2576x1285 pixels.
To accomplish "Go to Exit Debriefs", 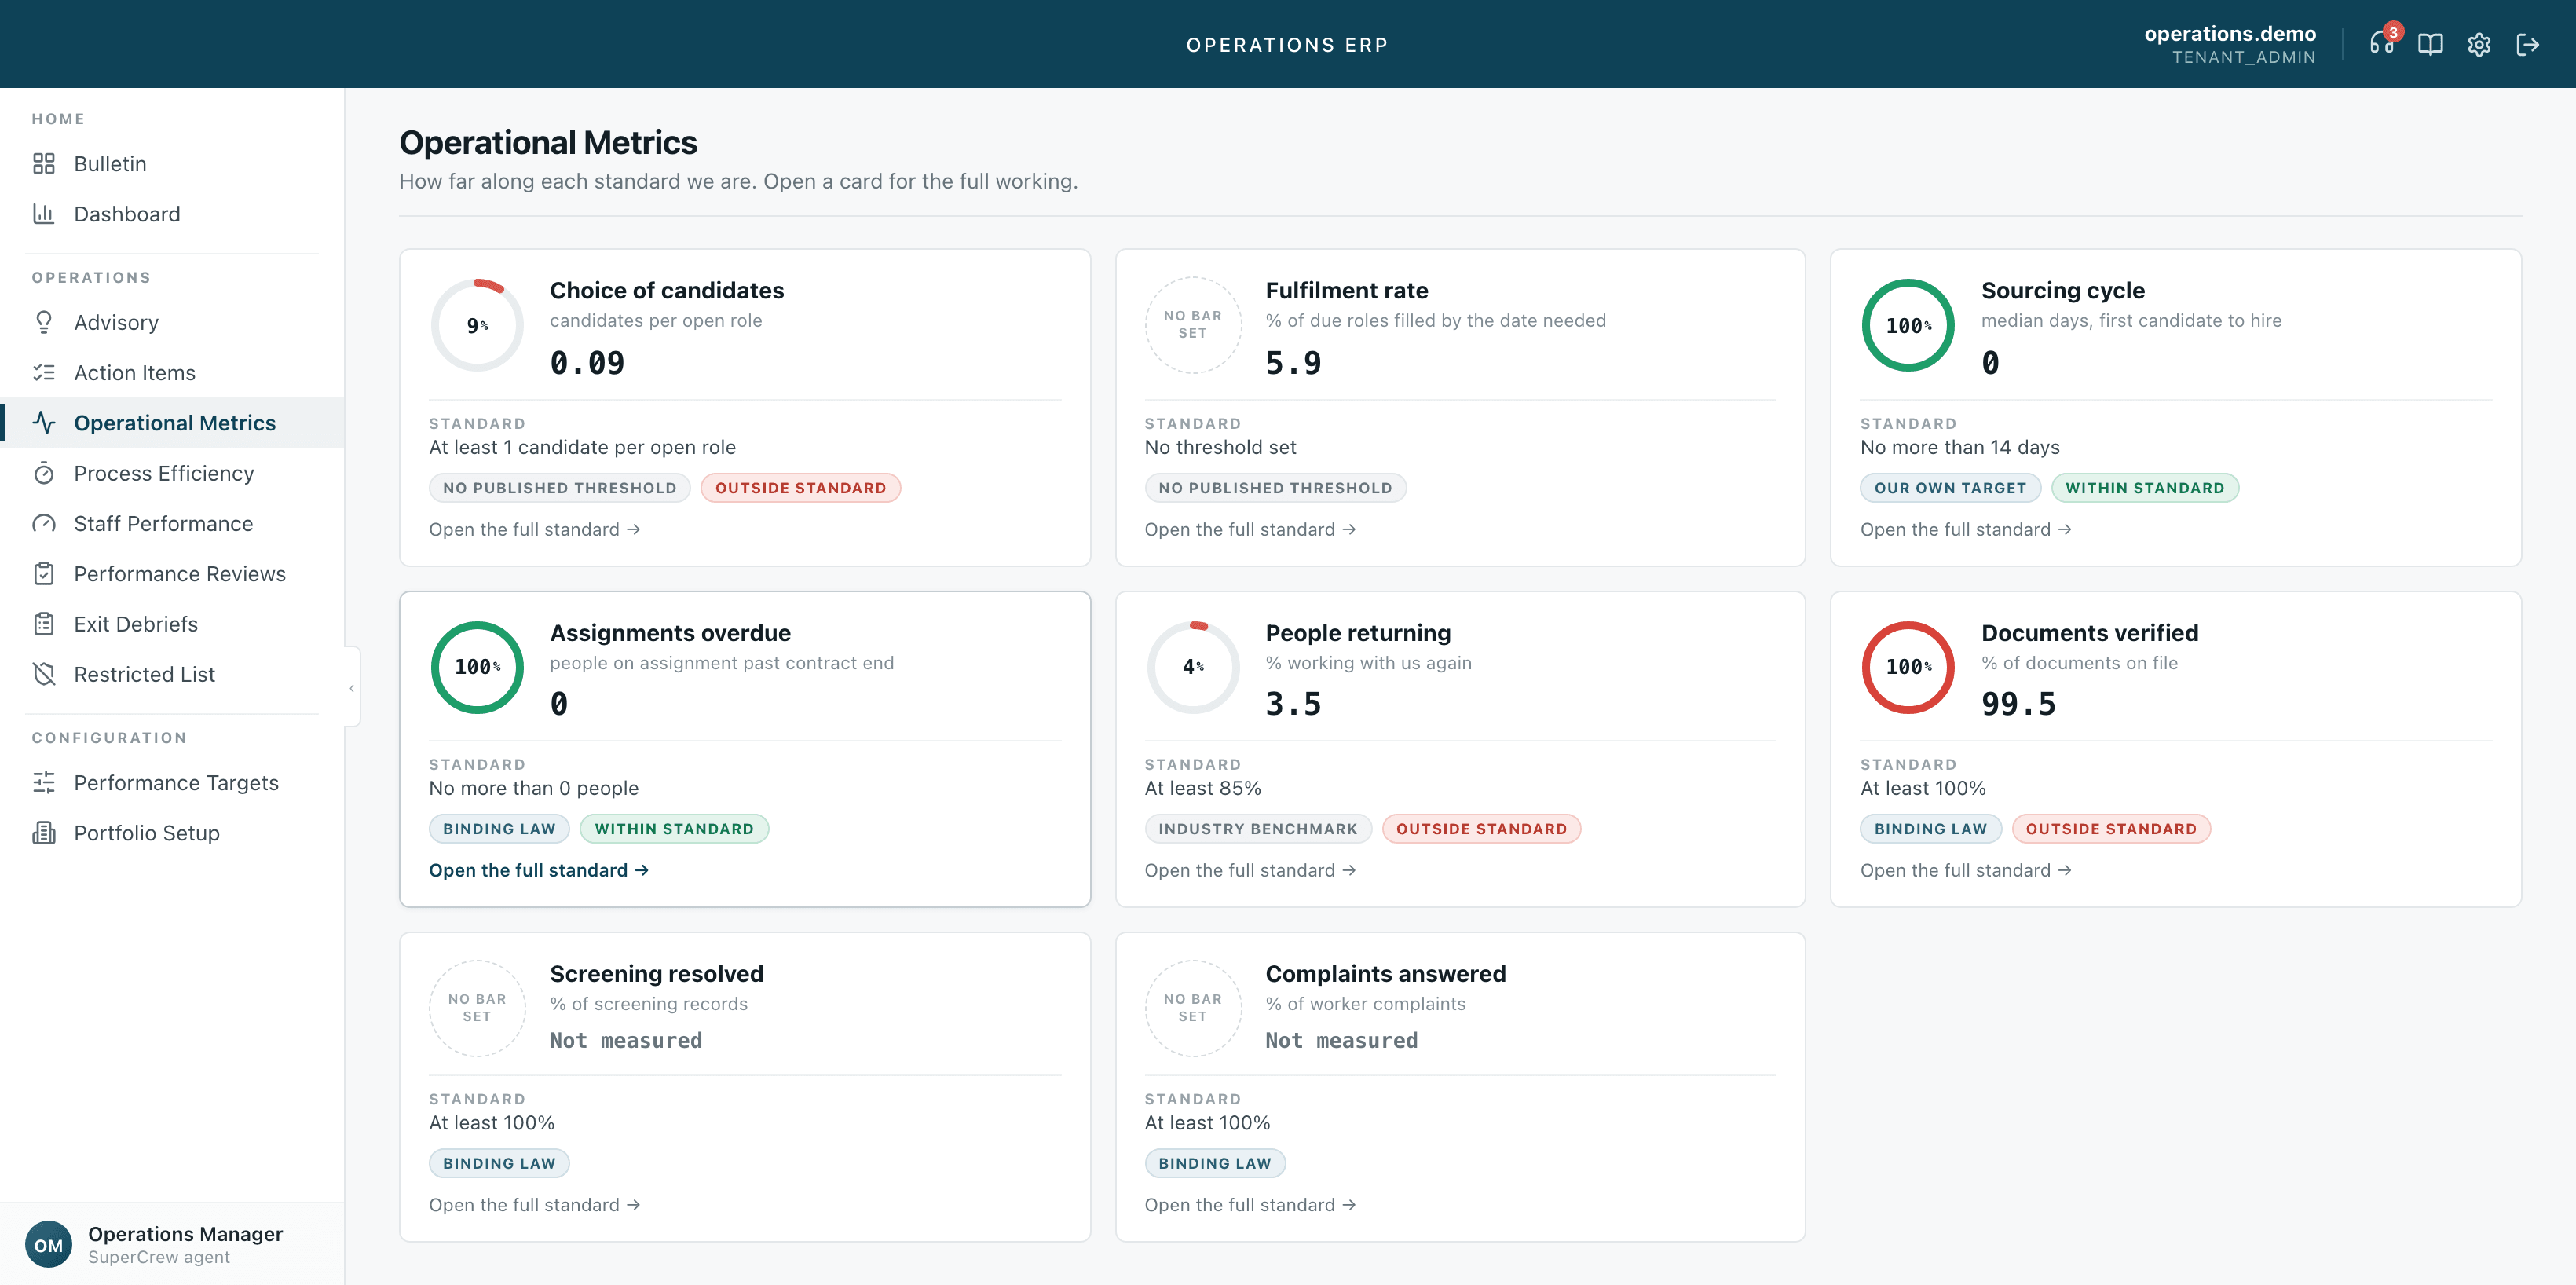I will [x=172, y=623].
